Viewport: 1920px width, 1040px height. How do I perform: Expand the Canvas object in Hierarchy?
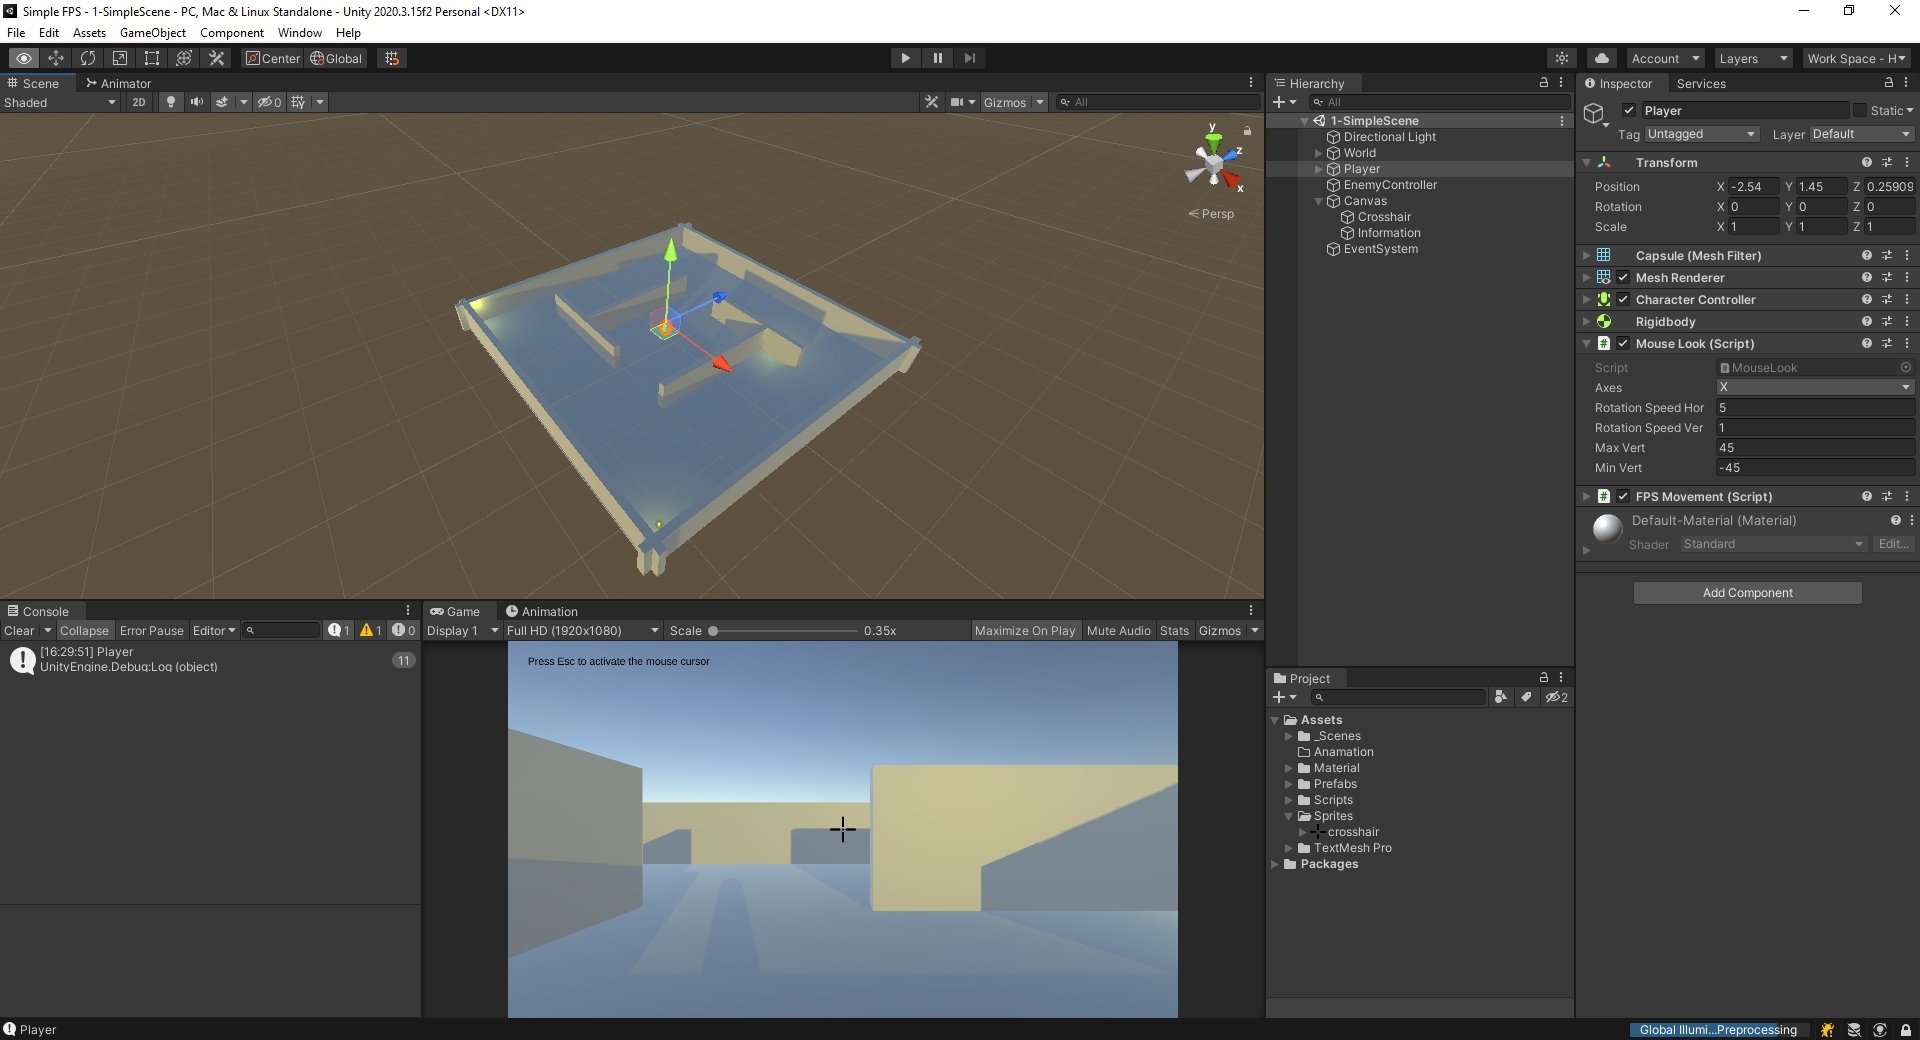pyautogui.click(x=1318, y=201)
